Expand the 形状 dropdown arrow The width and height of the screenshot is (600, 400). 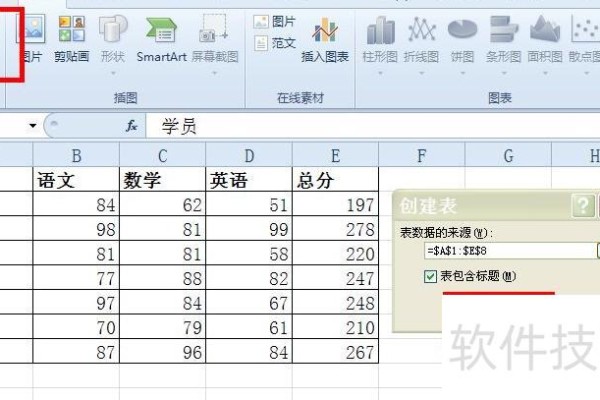click(113, 73)
